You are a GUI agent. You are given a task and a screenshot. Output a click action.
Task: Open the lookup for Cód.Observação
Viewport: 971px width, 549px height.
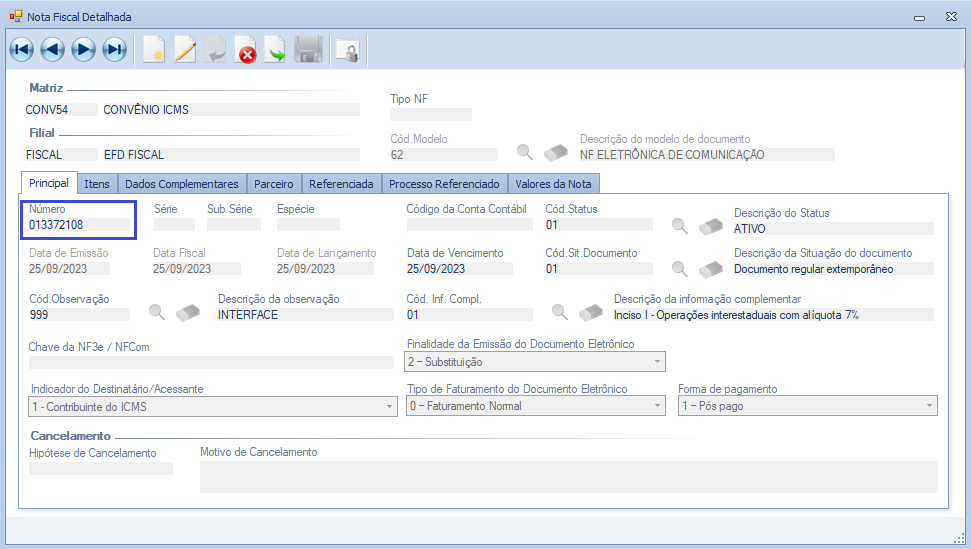(x=156, y=312)
